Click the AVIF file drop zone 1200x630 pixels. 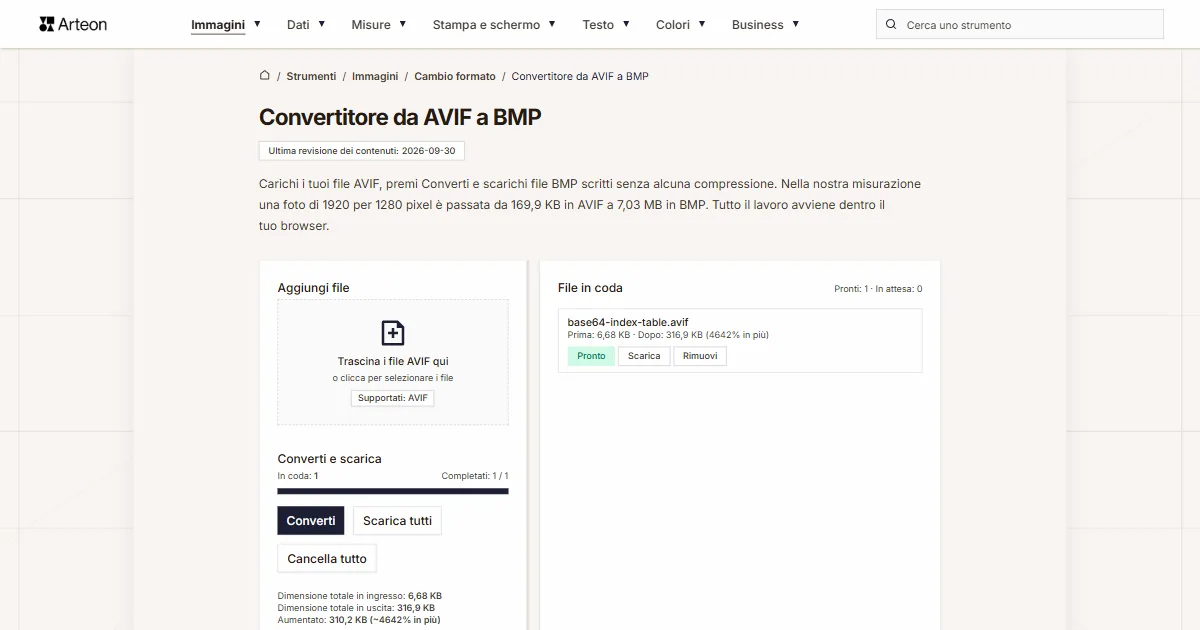[x=393, y=362]
